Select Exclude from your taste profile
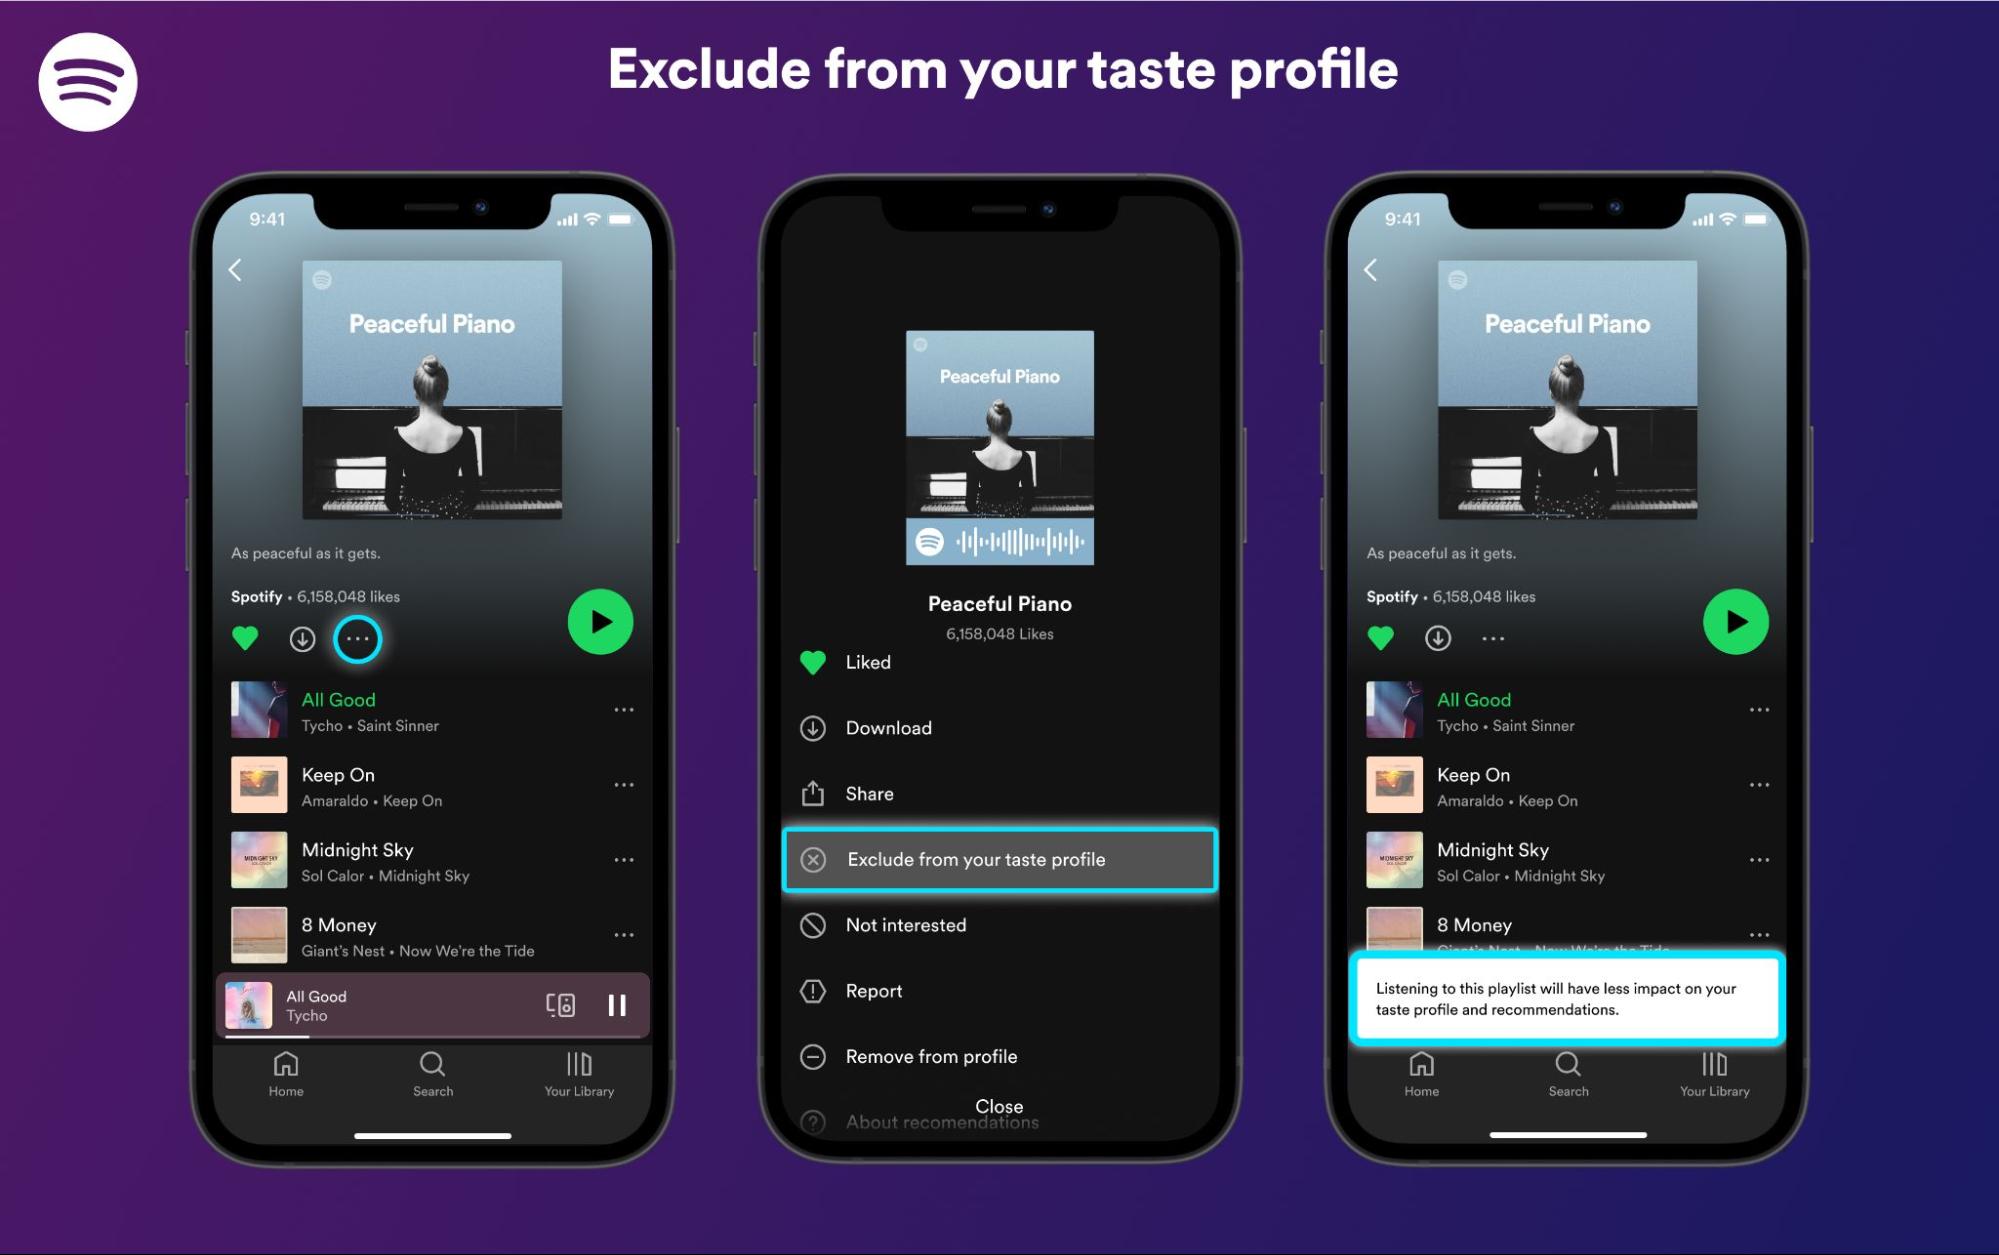Image resolution: width=1999 pixels, height=1255 pixels. [x=999, y=857]
